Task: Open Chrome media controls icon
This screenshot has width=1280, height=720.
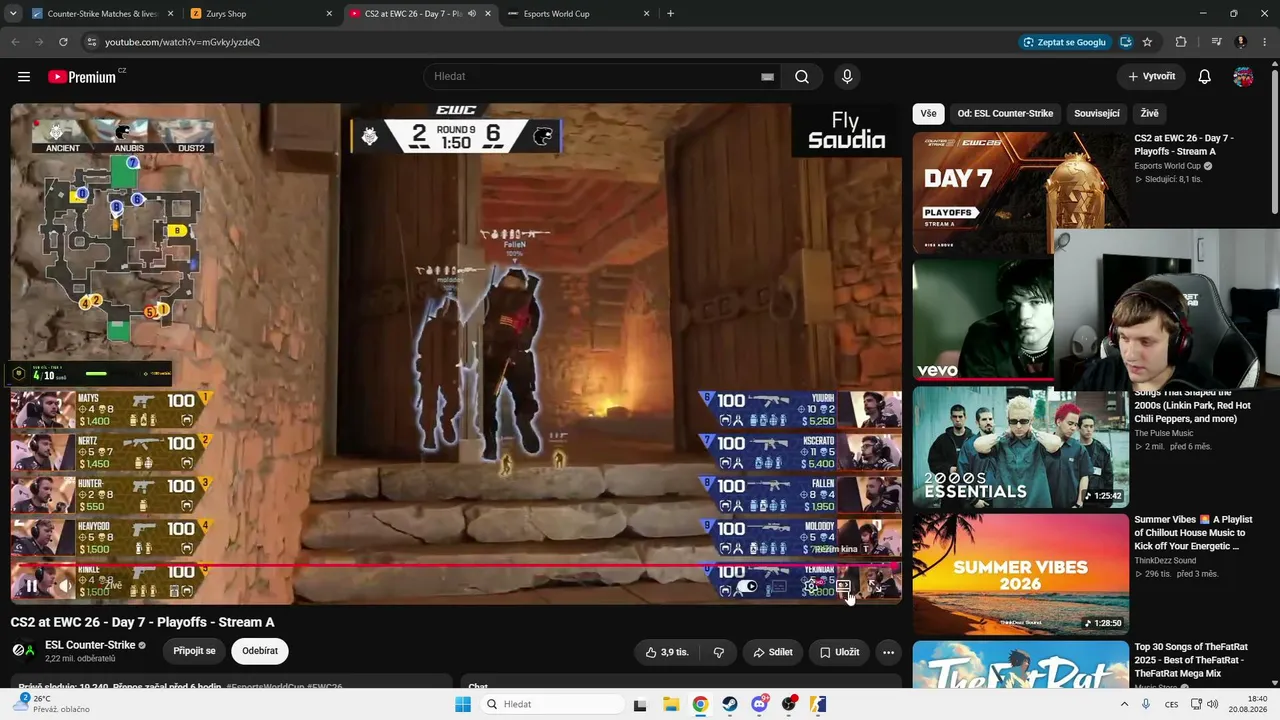Action: click(1216, 42)
